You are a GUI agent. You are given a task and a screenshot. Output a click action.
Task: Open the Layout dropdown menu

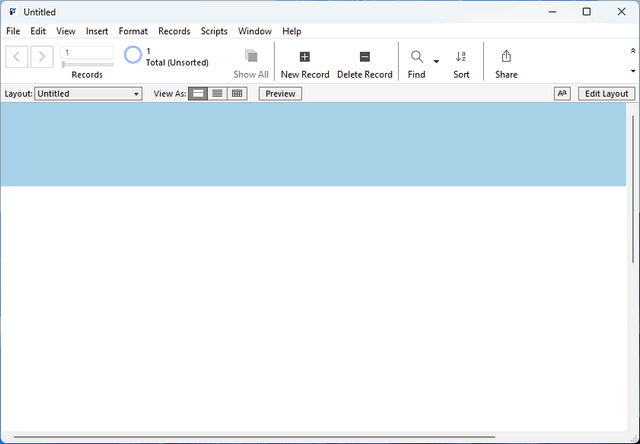pyautogui.click(x=89, y=94)
